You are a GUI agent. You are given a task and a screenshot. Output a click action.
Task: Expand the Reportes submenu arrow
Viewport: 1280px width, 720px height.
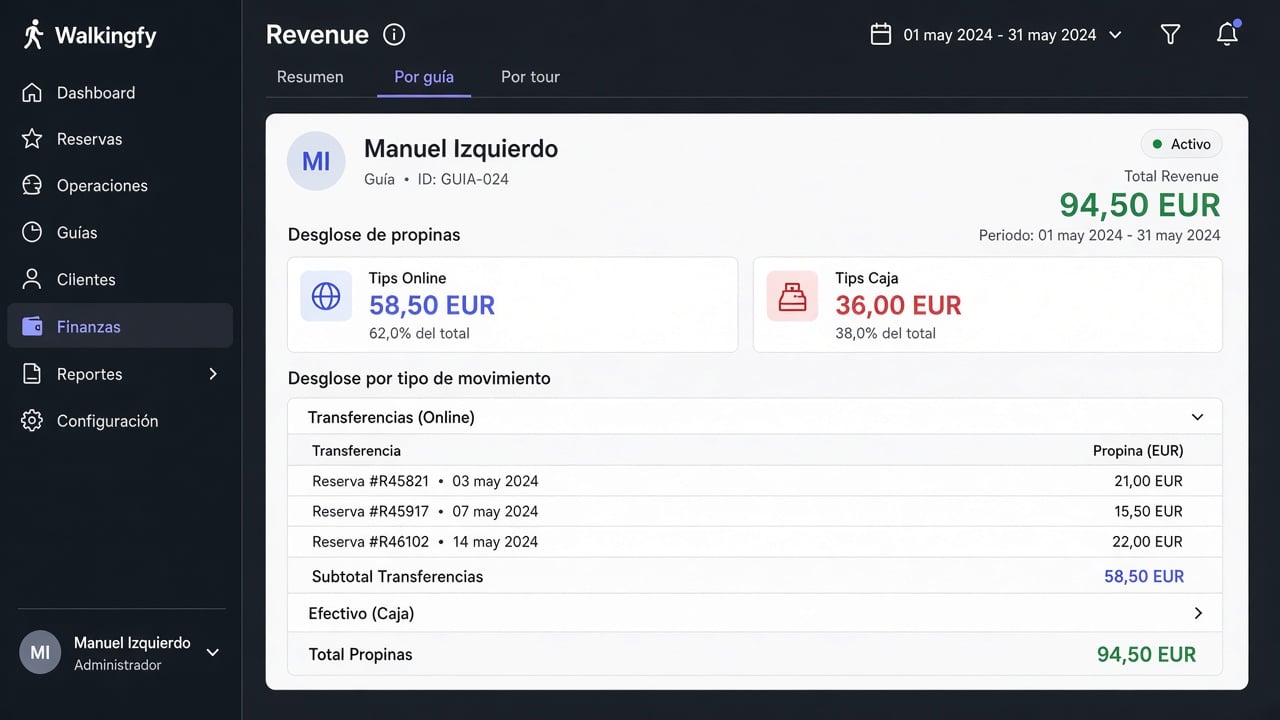pyautogui.click(x=212, y=374)
